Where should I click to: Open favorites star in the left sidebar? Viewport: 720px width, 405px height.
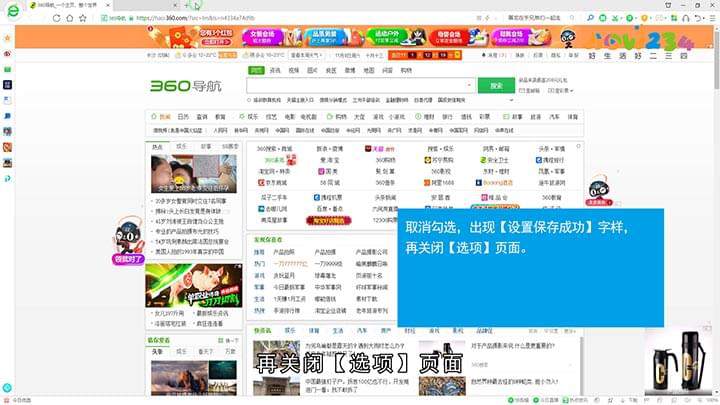(7, 38)
